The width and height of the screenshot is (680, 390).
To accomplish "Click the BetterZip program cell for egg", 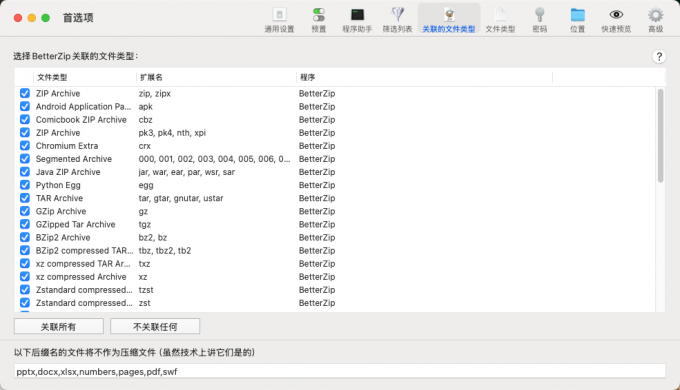I will point(317,185).
